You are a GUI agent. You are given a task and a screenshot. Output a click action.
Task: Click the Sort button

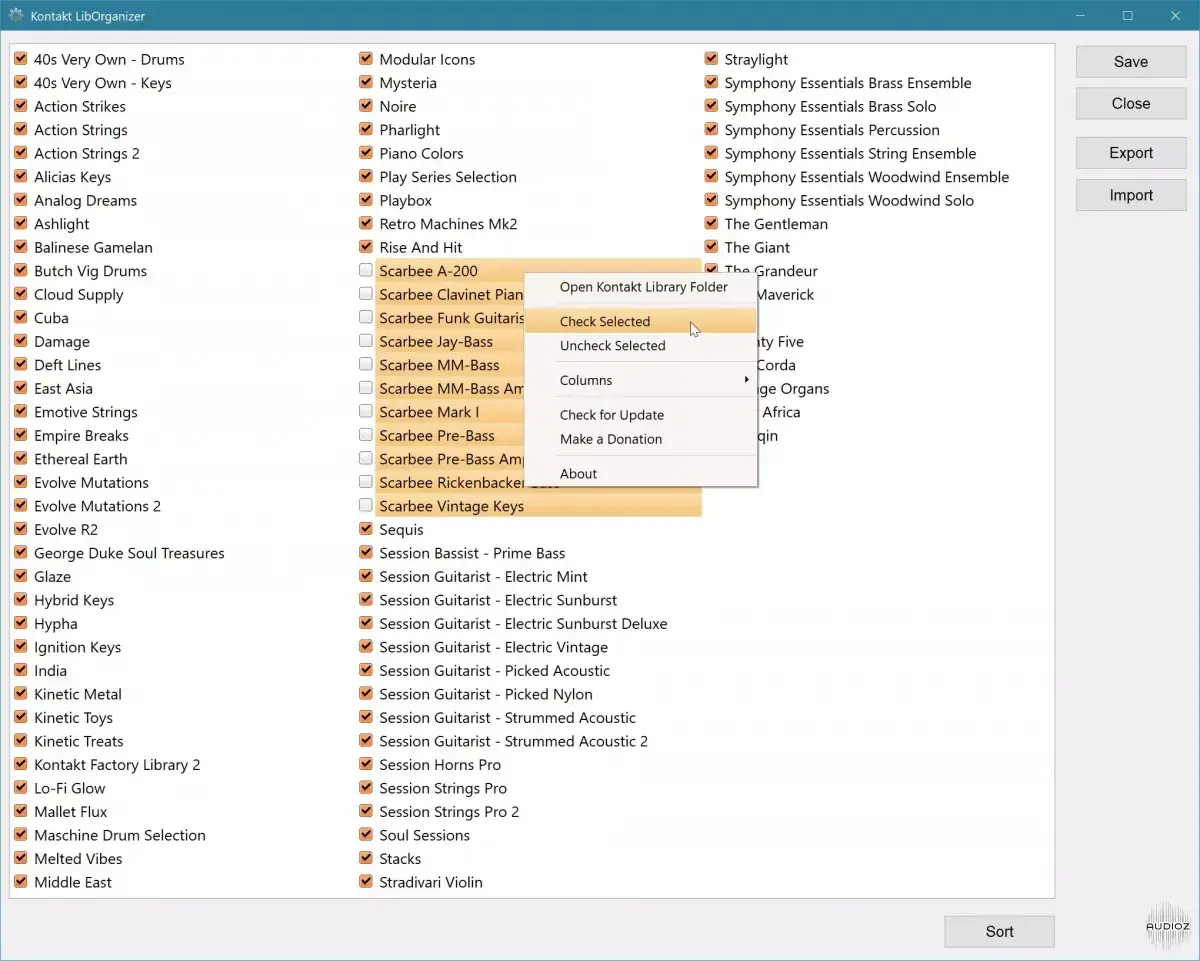coord(999,931)
